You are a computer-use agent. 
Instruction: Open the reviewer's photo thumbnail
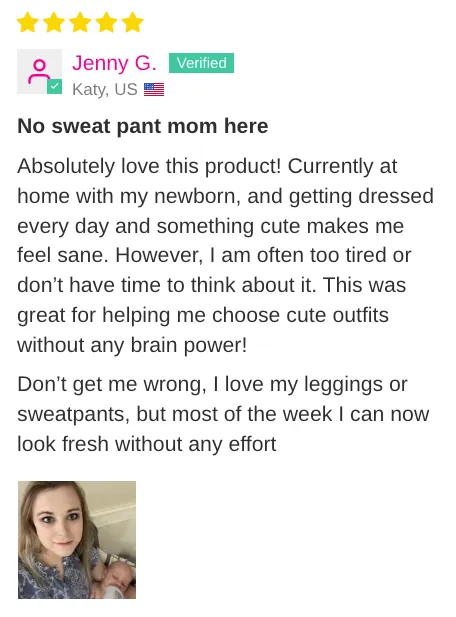pyautogui.click(x=77, y=540)
